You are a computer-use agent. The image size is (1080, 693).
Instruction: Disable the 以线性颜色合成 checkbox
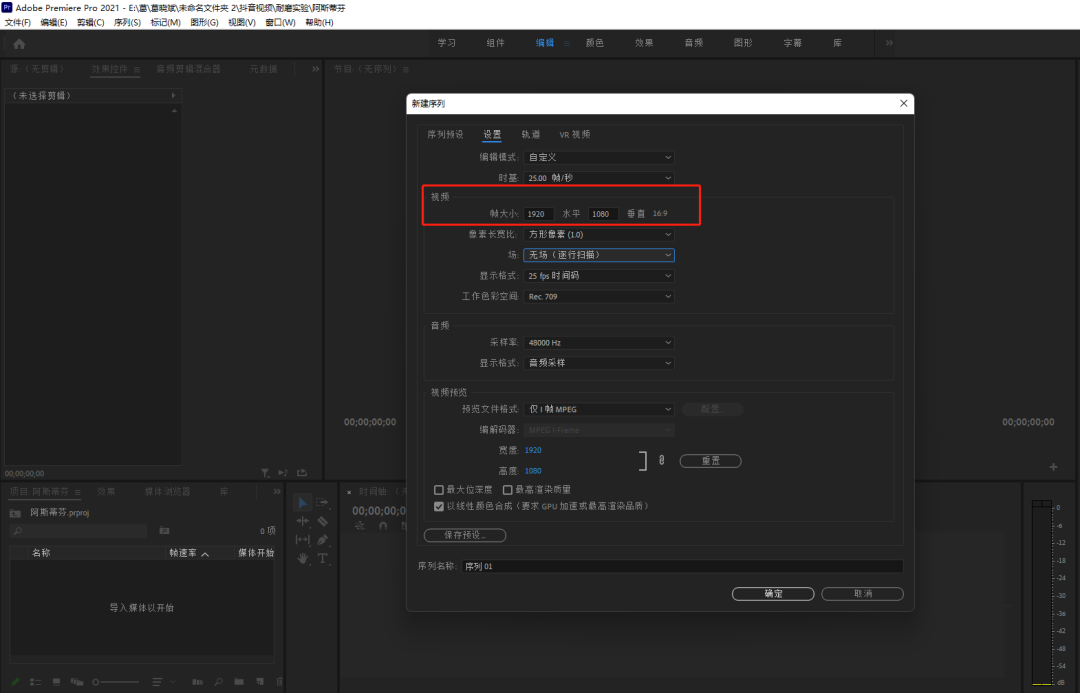[x=438, y=504]
